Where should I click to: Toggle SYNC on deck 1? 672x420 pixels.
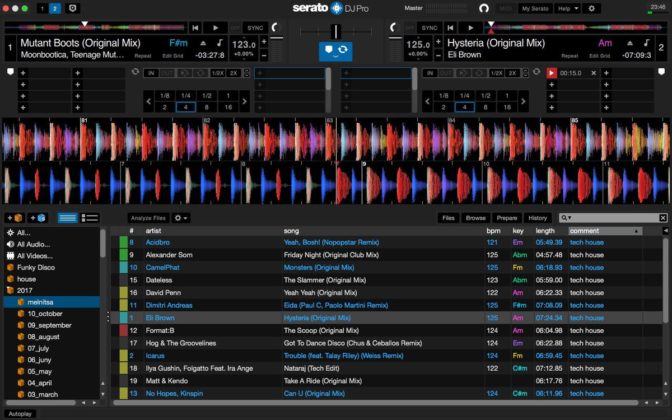click(255, 28)
